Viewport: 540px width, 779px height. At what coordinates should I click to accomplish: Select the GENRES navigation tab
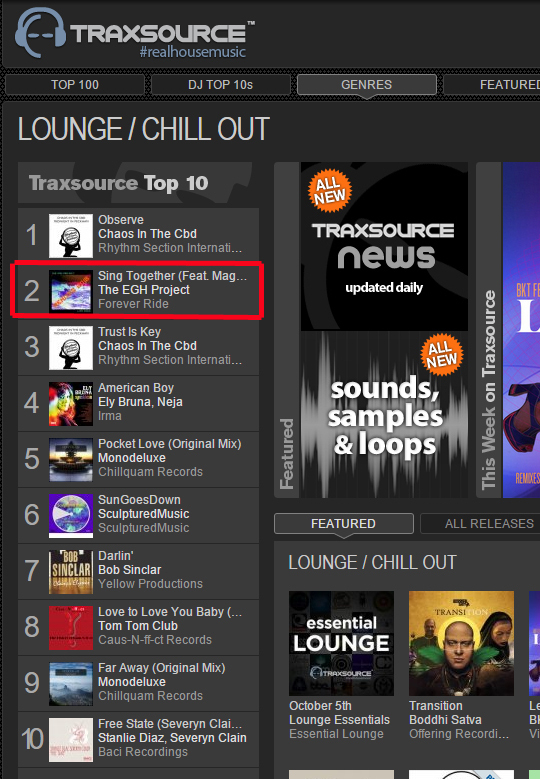click(367, 84)
